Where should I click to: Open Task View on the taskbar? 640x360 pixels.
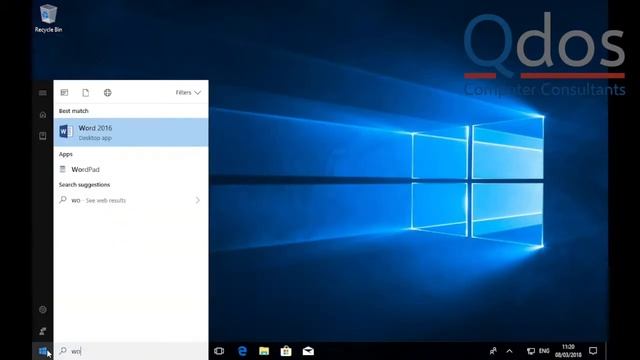[x=219, y=351]
